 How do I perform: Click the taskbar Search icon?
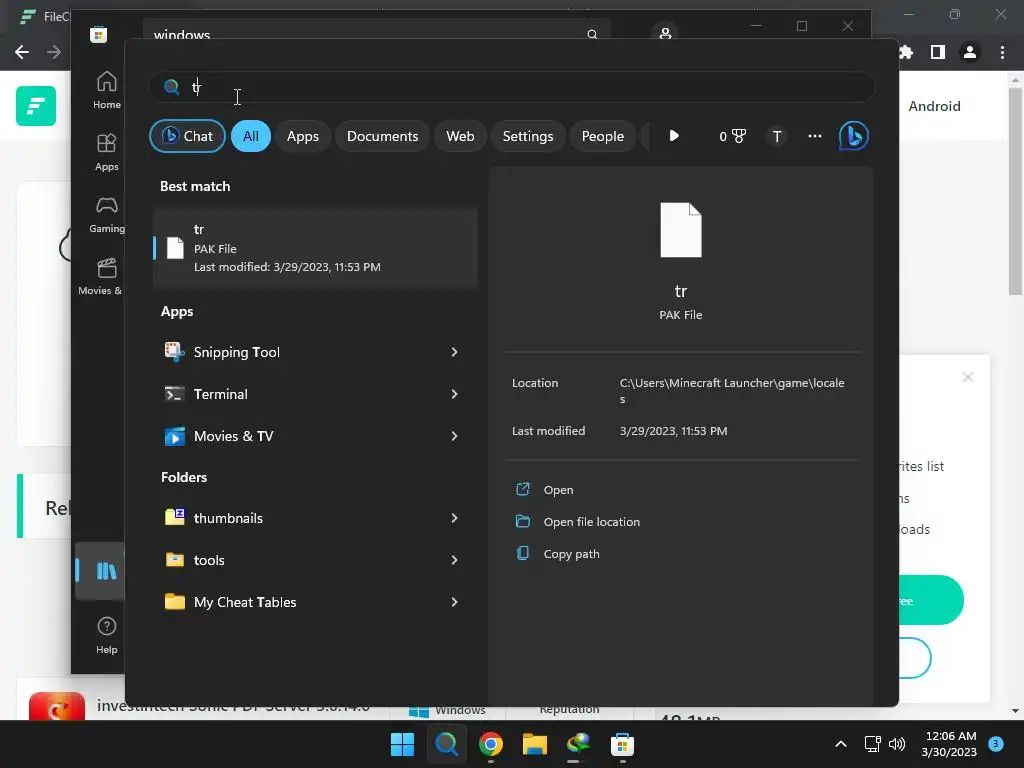point(447,744)
